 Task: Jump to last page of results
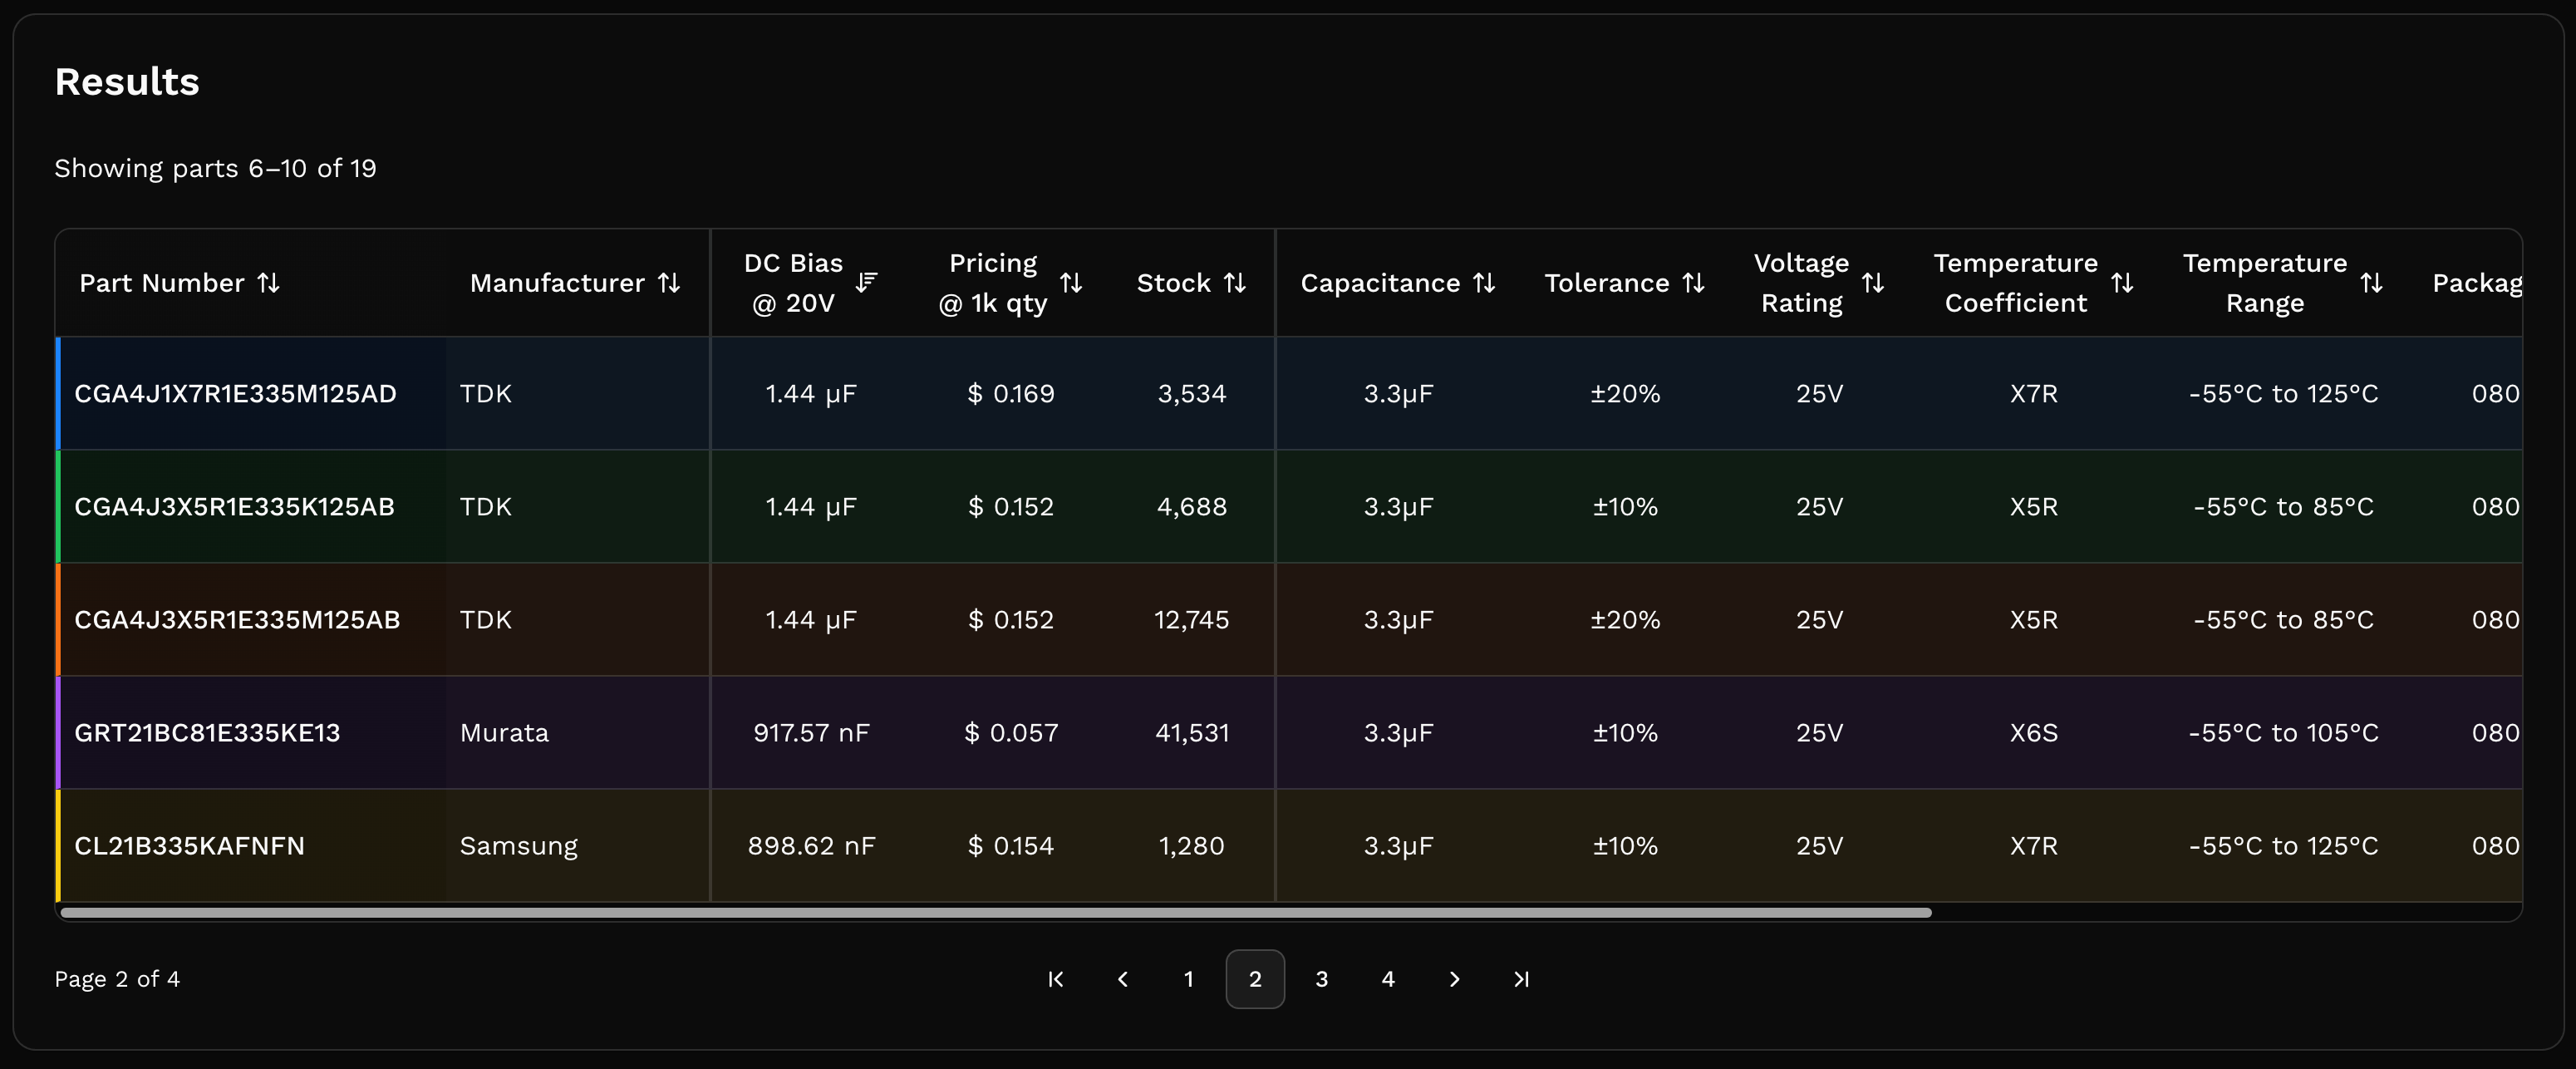[1521, 979]
